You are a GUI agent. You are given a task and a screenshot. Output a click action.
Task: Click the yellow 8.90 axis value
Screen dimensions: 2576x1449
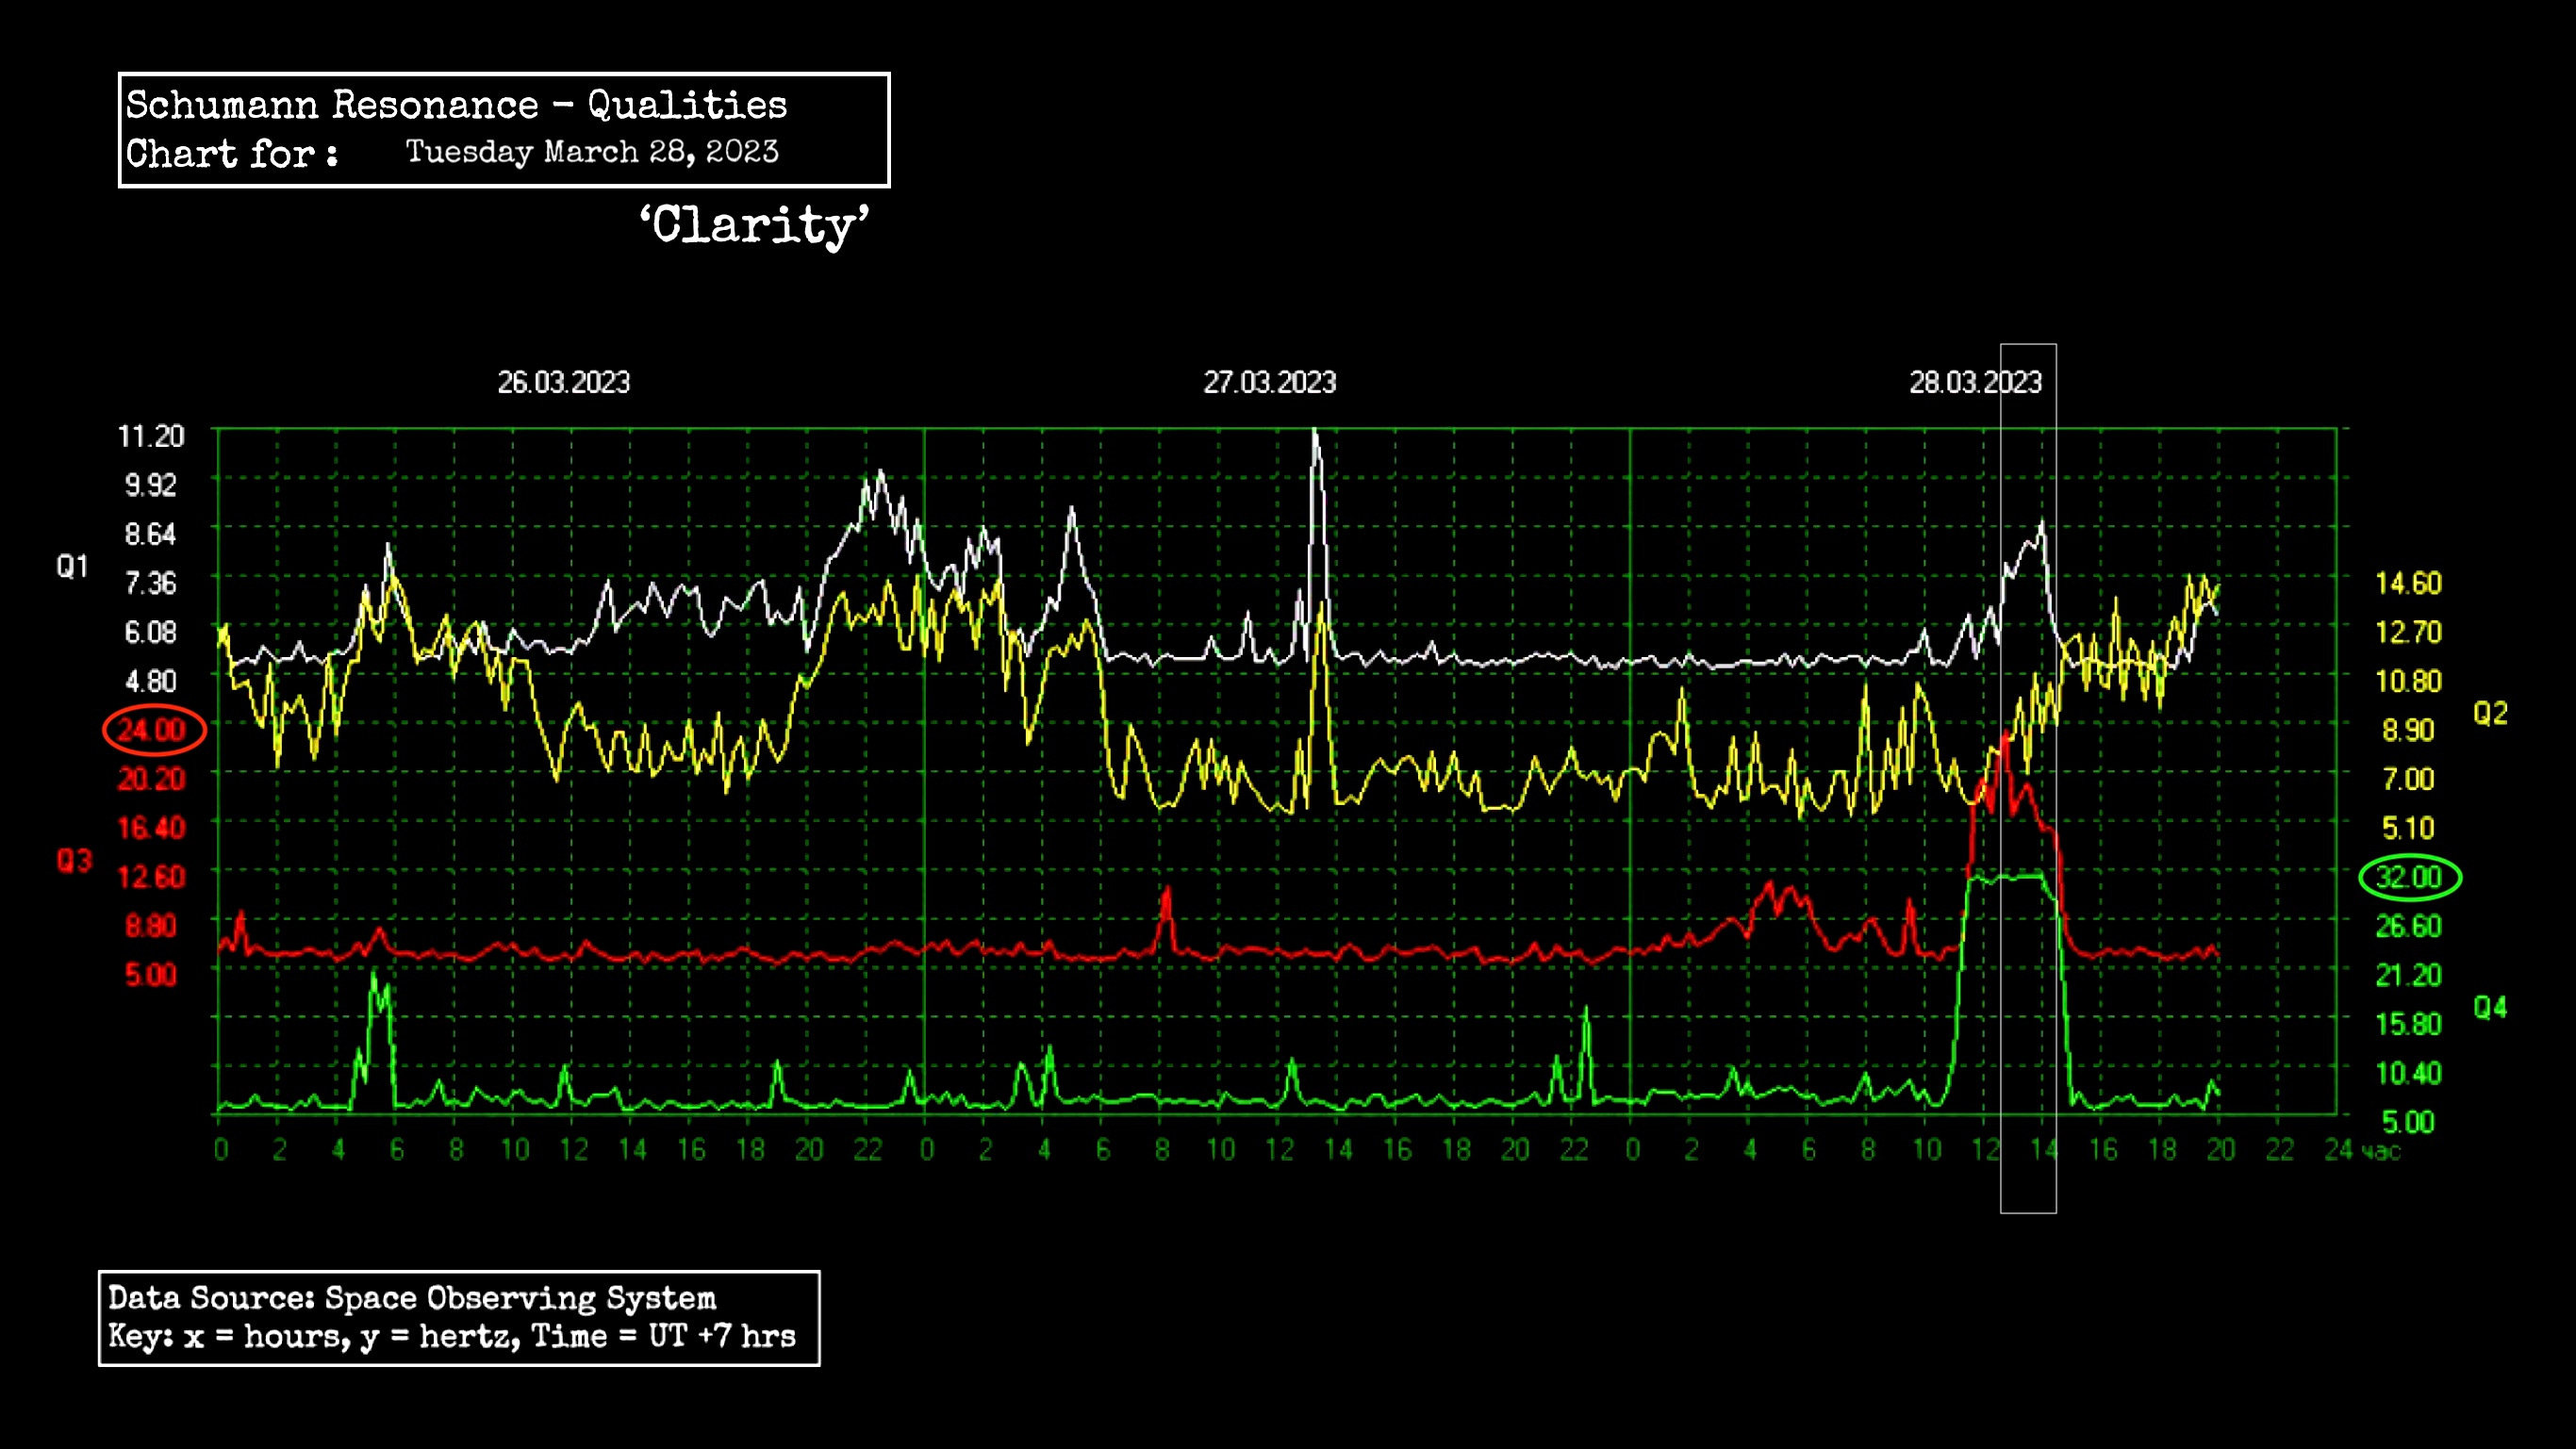tap(2408, 730)
